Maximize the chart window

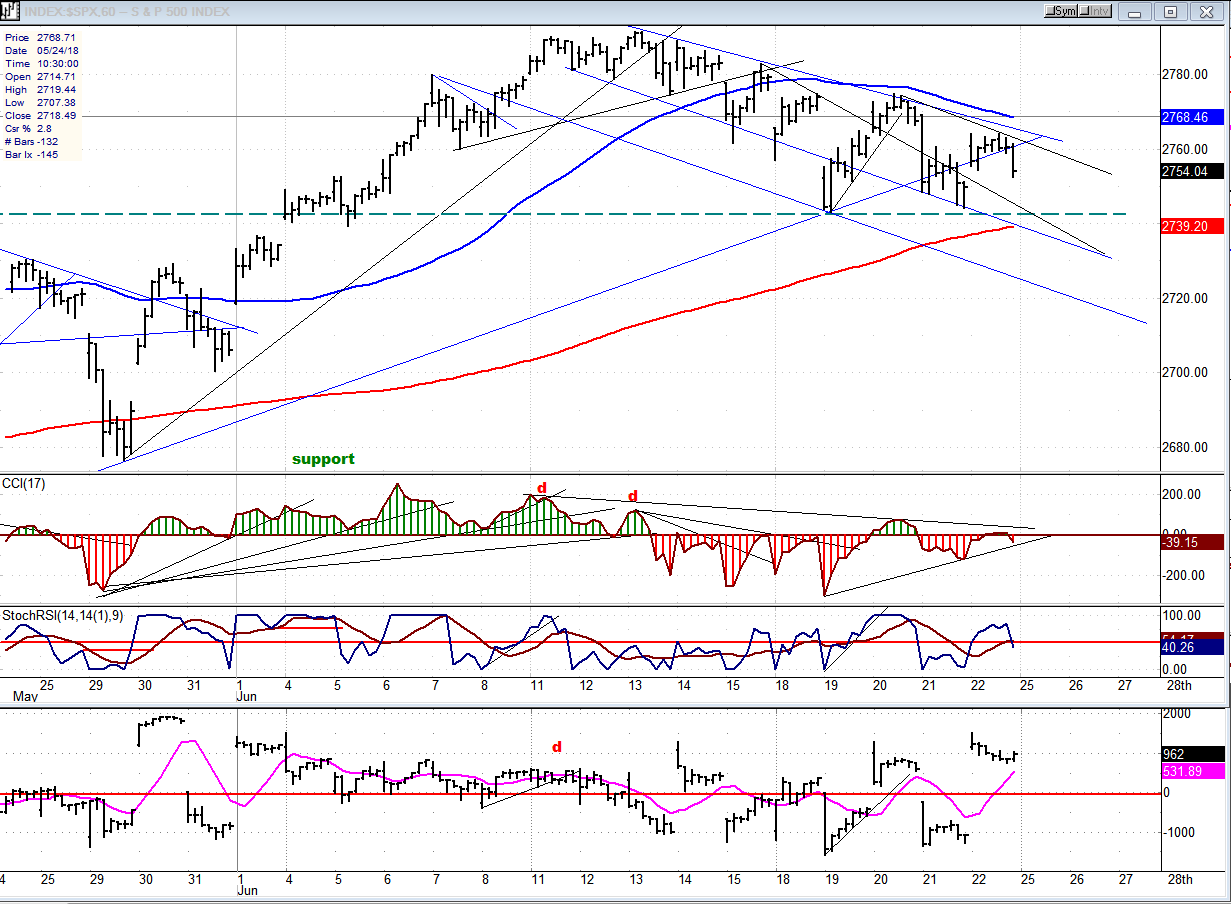pos(1171,12)
